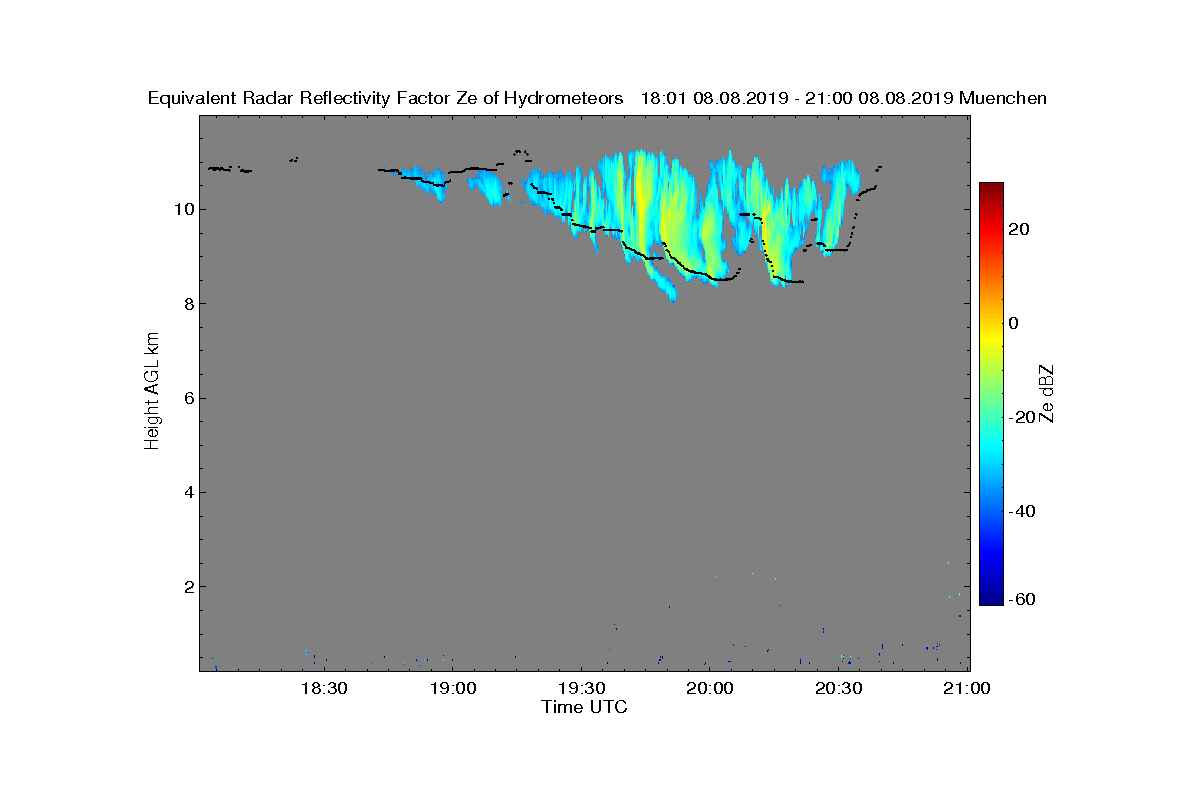Click the 20:00 time tick label

pyautogui.click(x=711, y=688)
